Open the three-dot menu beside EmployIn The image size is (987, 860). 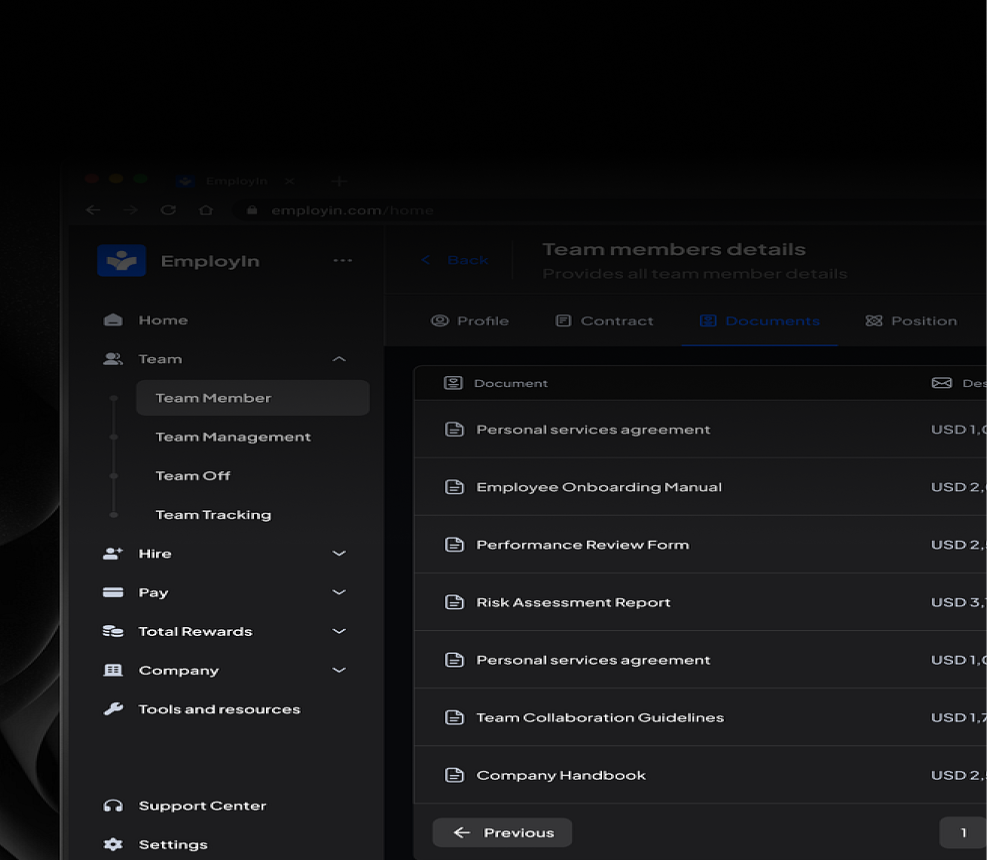tap(343, 261)
